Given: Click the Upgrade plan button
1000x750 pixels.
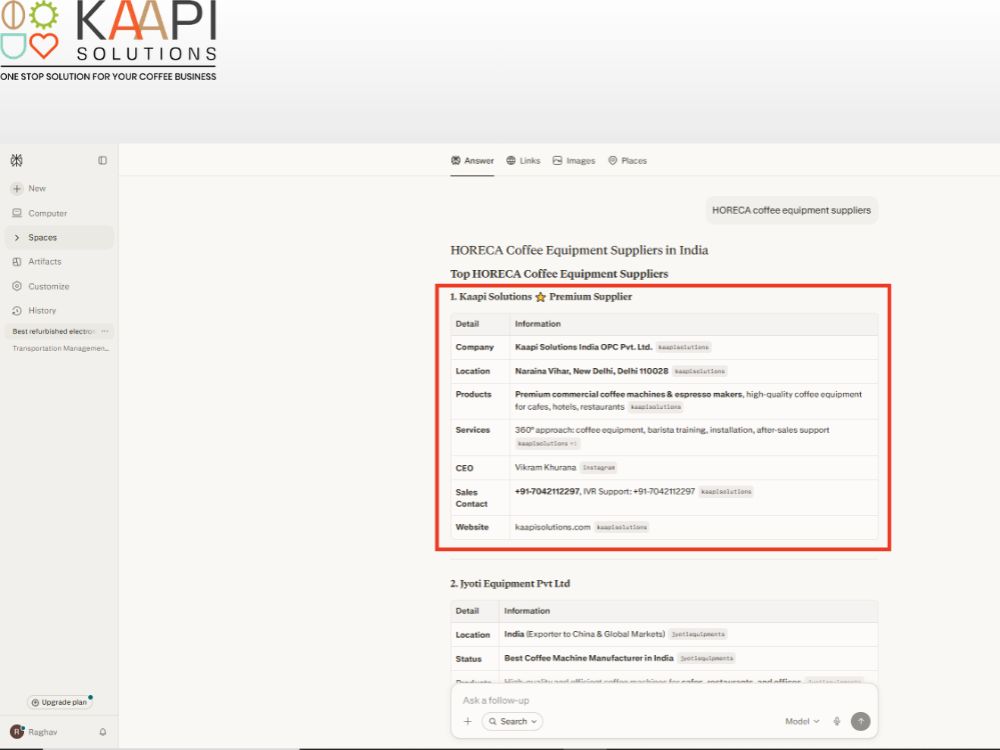Looking at the screenshot, I should (59, 702).
